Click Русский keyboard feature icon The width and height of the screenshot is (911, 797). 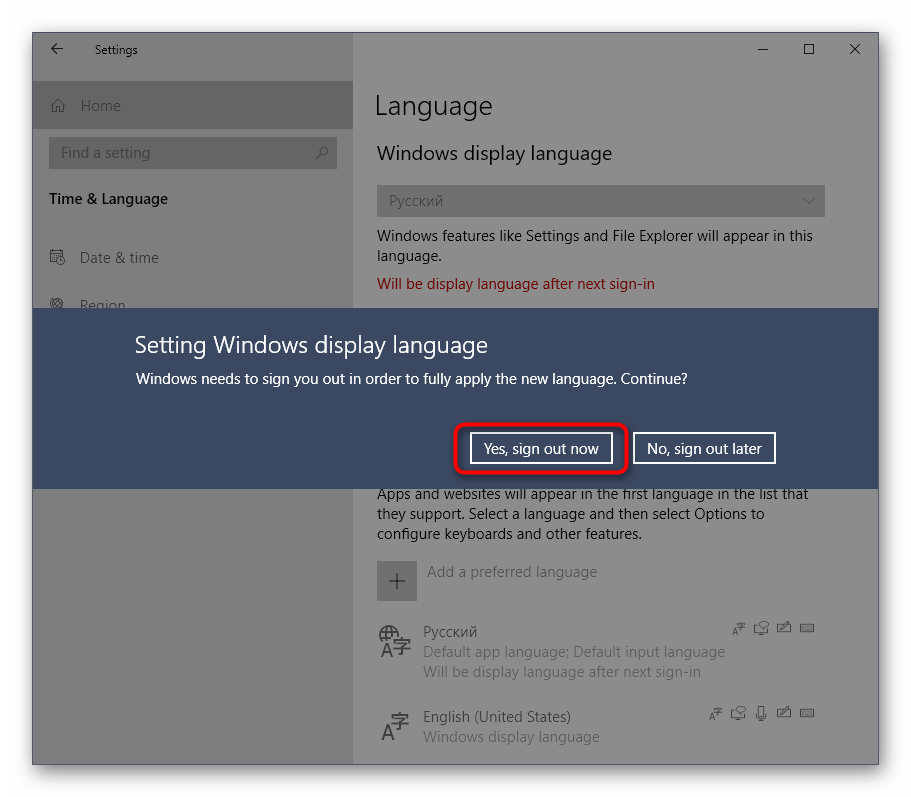point(807,628)
